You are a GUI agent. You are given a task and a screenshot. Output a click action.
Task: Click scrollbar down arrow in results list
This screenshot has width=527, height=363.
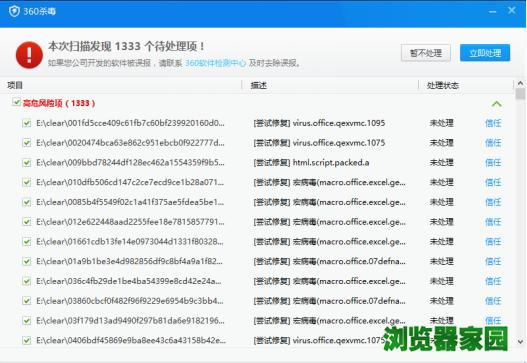tap(520, 342)
